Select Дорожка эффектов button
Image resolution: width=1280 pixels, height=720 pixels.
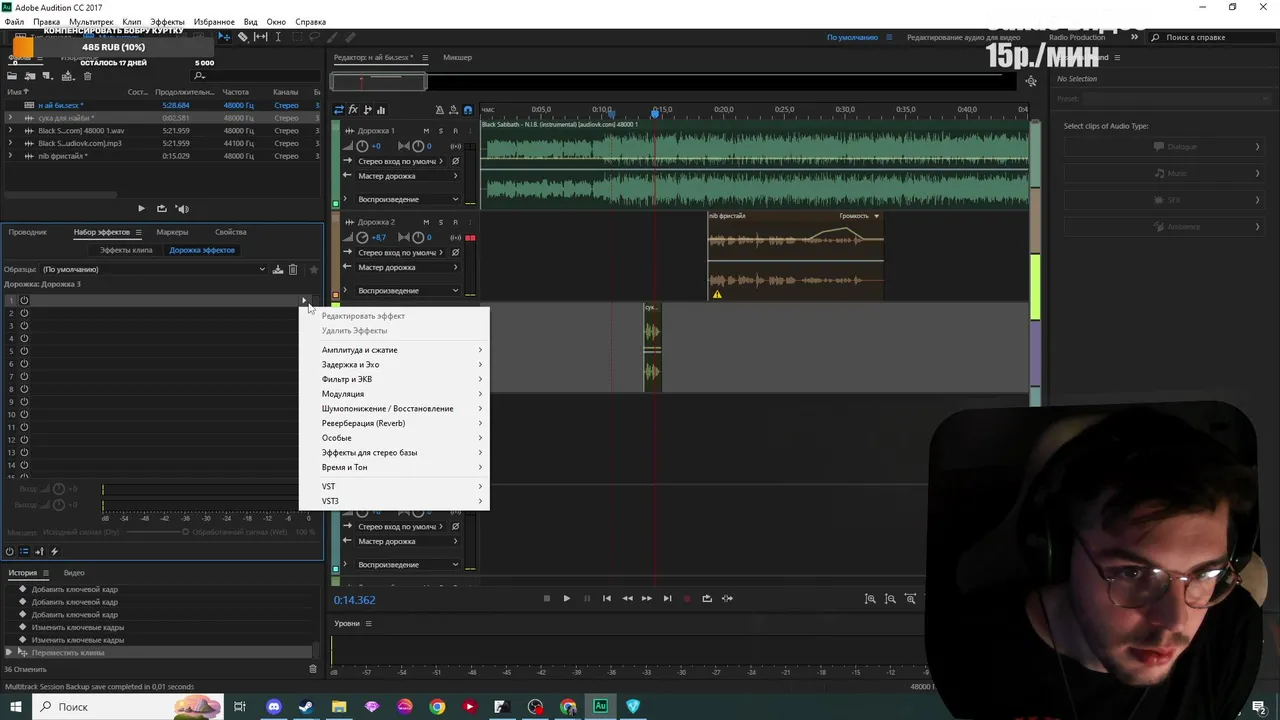202,250
